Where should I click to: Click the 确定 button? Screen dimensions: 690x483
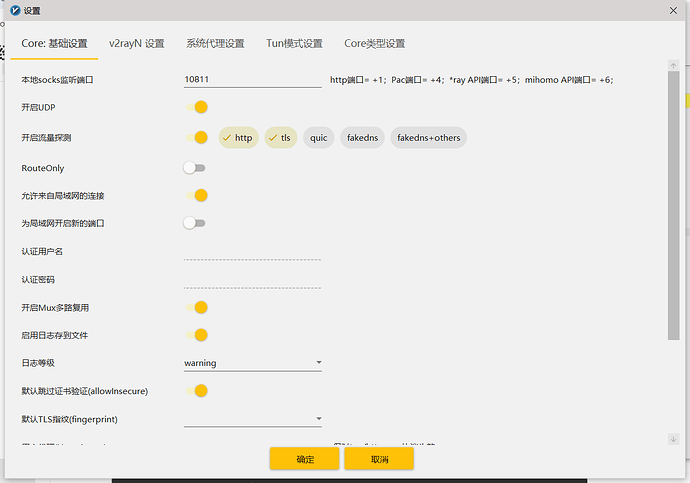[x=305, y=459]
